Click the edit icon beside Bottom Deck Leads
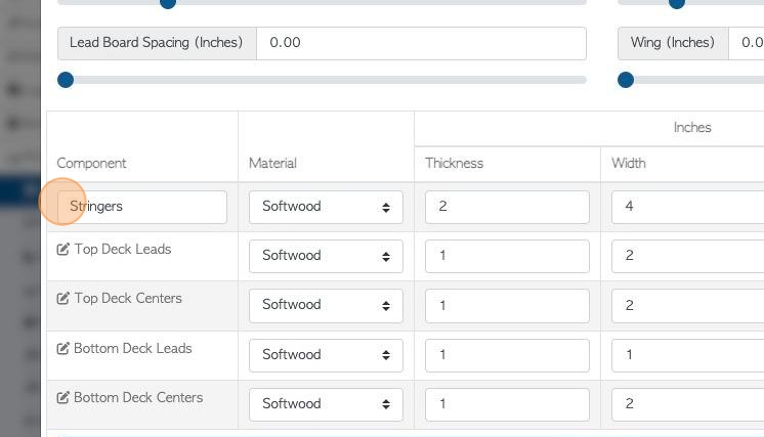764x437 pixels. 63,348
